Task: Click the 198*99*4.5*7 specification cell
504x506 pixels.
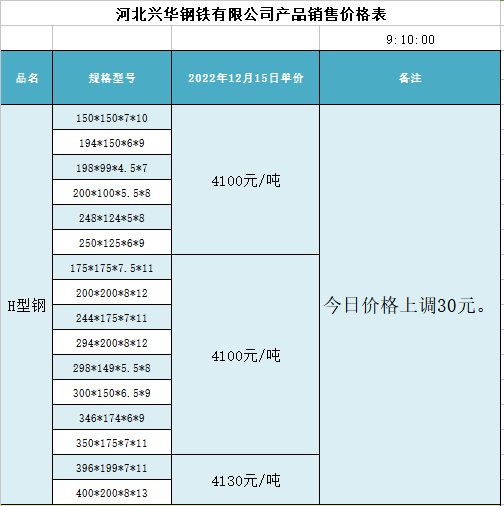Action: (x=112, y=168)
